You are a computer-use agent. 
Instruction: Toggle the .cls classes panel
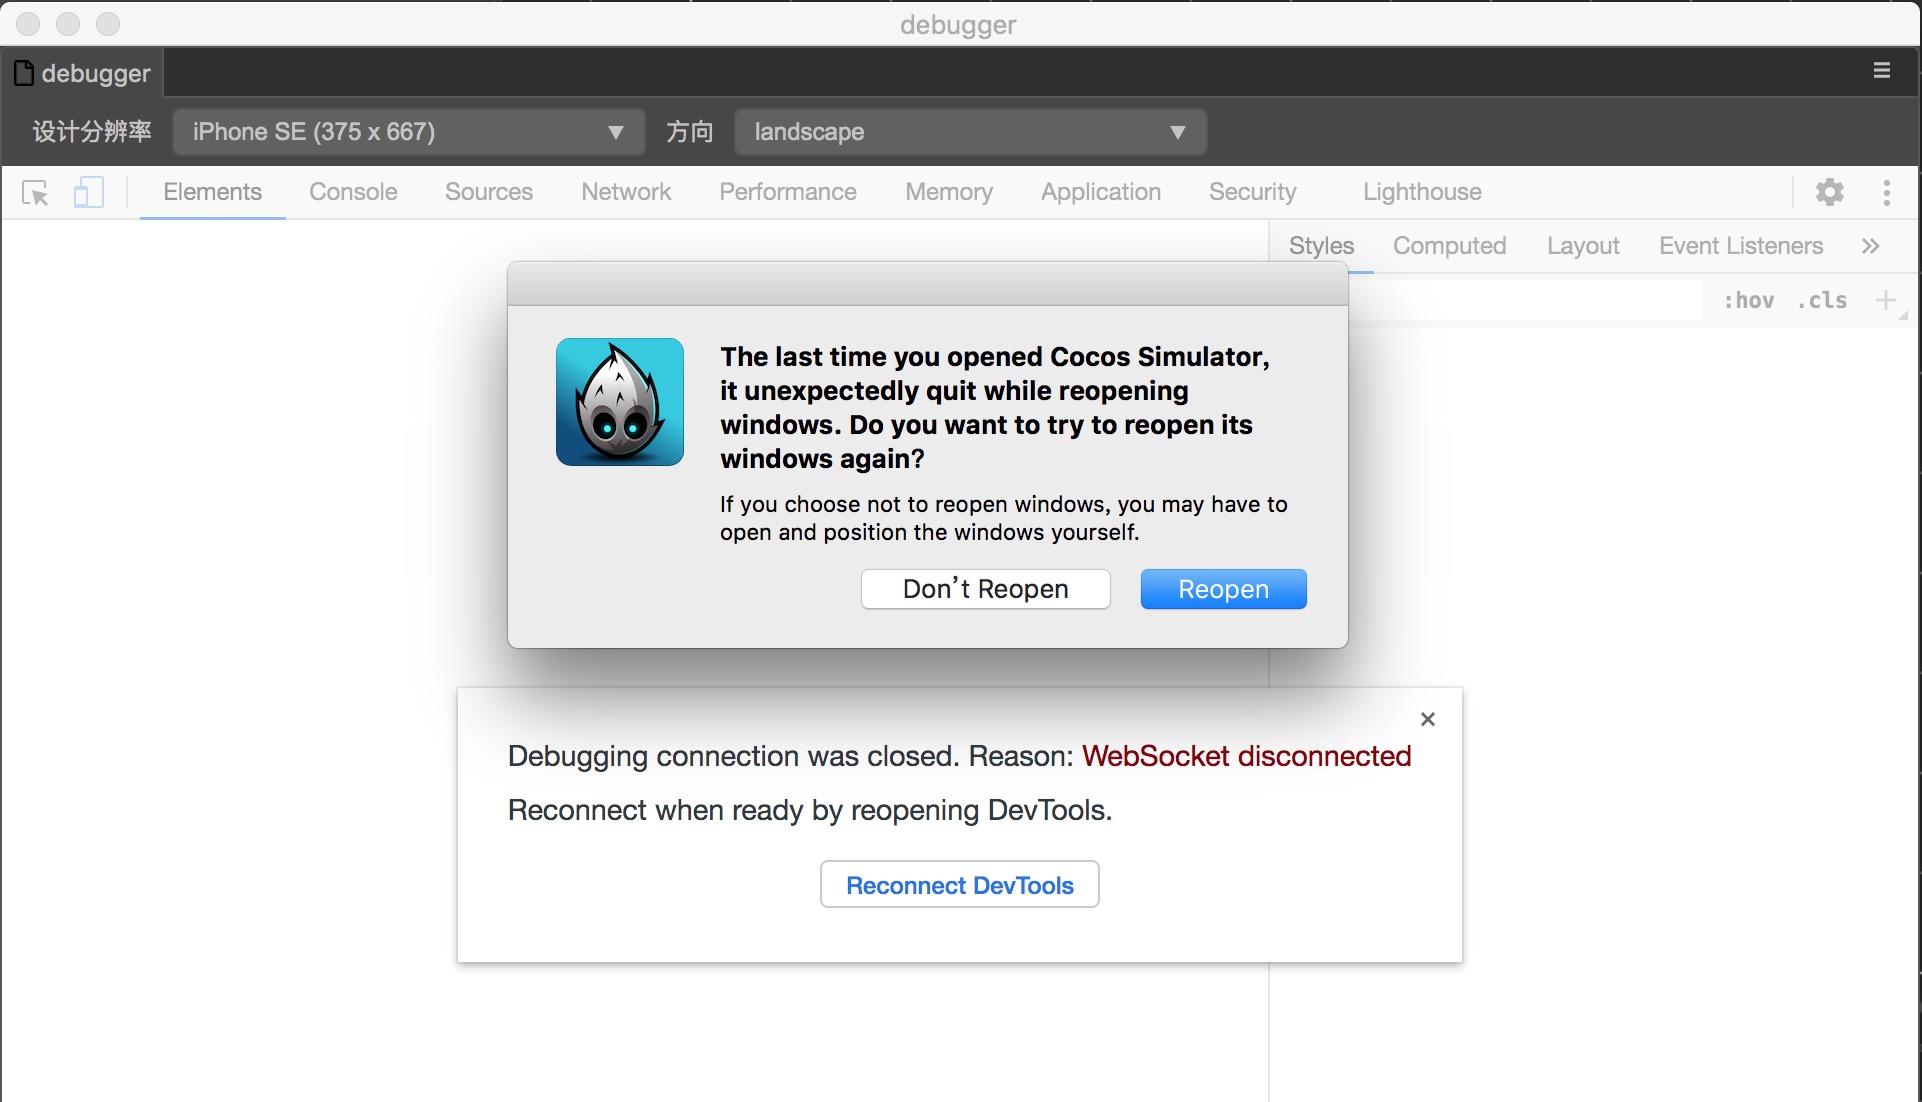(1822, 300)
